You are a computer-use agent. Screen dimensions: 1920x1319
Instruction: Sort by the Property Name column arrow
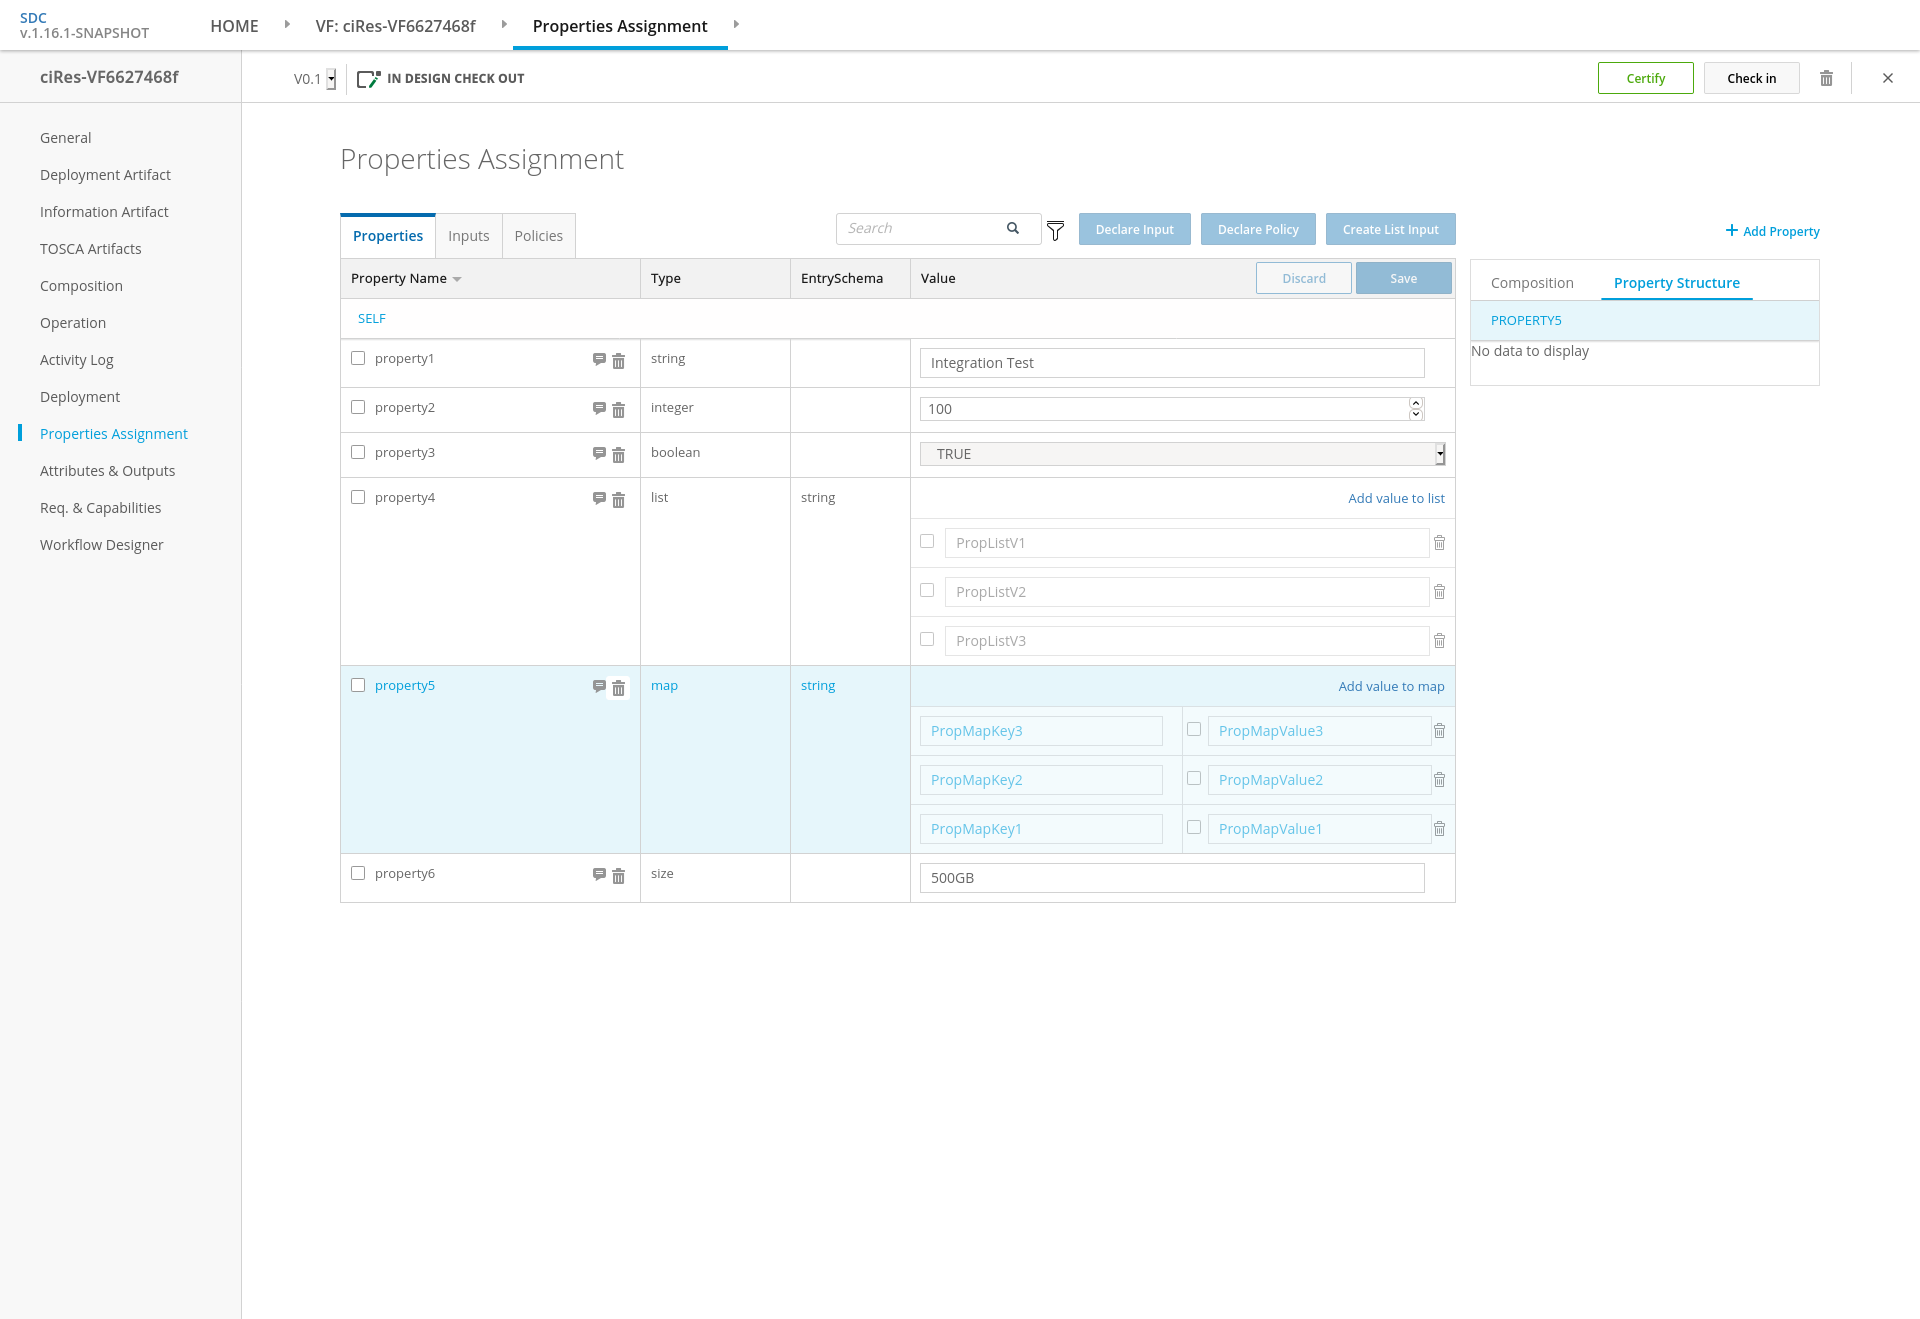click(457, 279)
